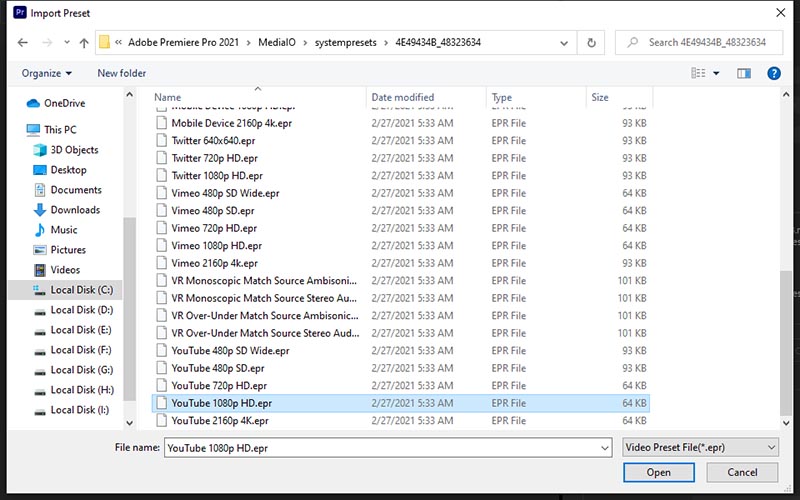Select Vimeo 2160p 4k.epr file
The height and width of the screenshot is (500, 800).
[x=401, y=263]
